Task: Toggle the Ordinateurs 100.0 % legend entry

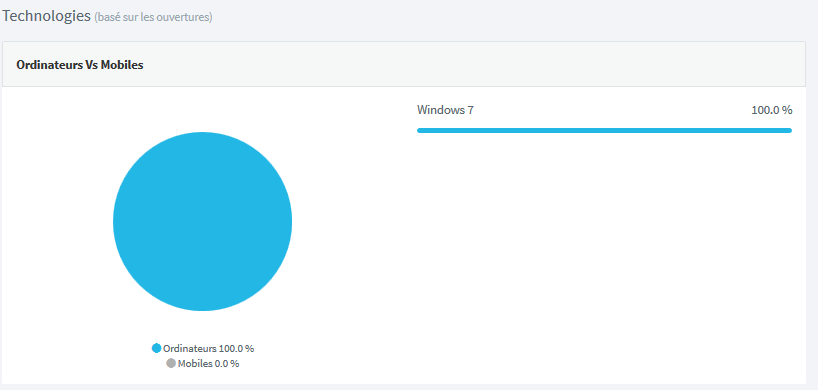Action: tap(203, 348)
